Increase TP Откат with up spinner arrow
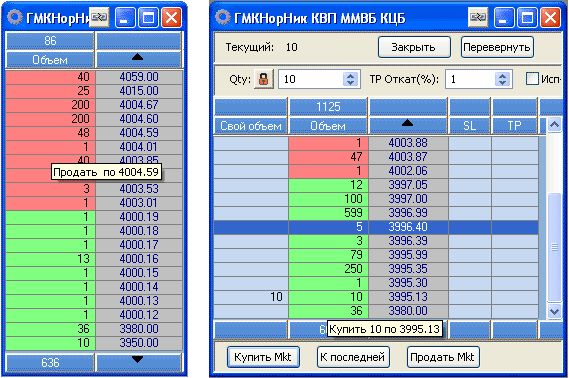Image resolution: width=569 pixels, height=378 pixels. (x=503, y=75)
